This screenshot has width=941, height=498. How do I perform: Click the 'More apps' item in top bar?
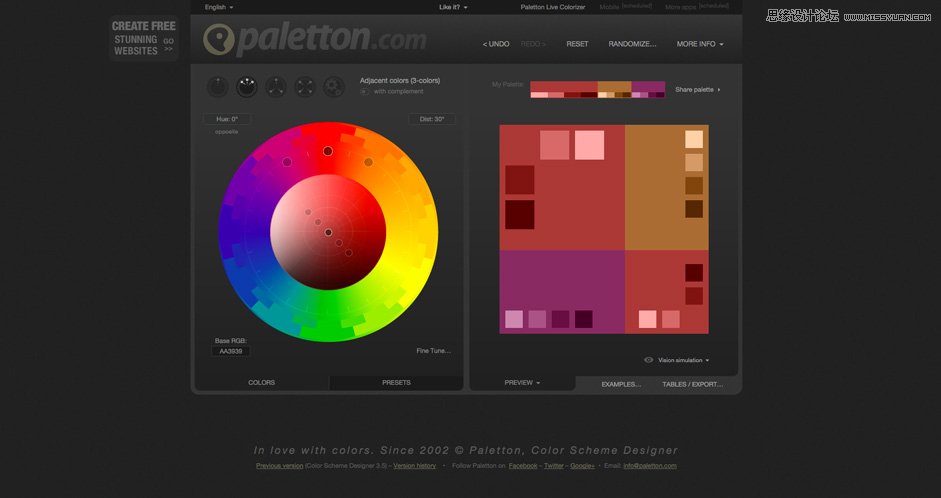697,7
